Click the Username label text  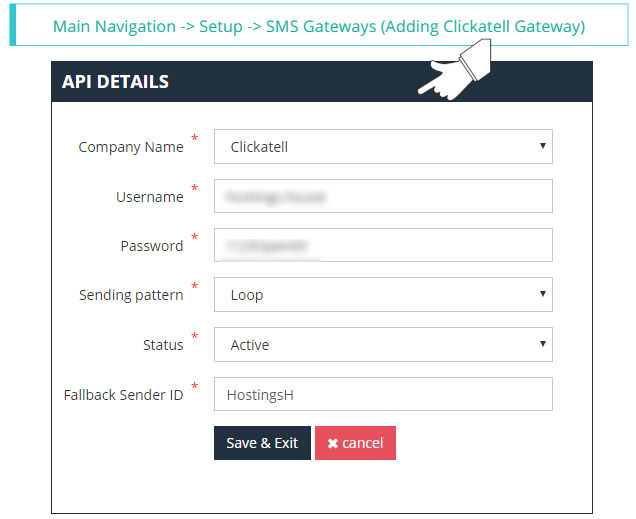[150, 197]
